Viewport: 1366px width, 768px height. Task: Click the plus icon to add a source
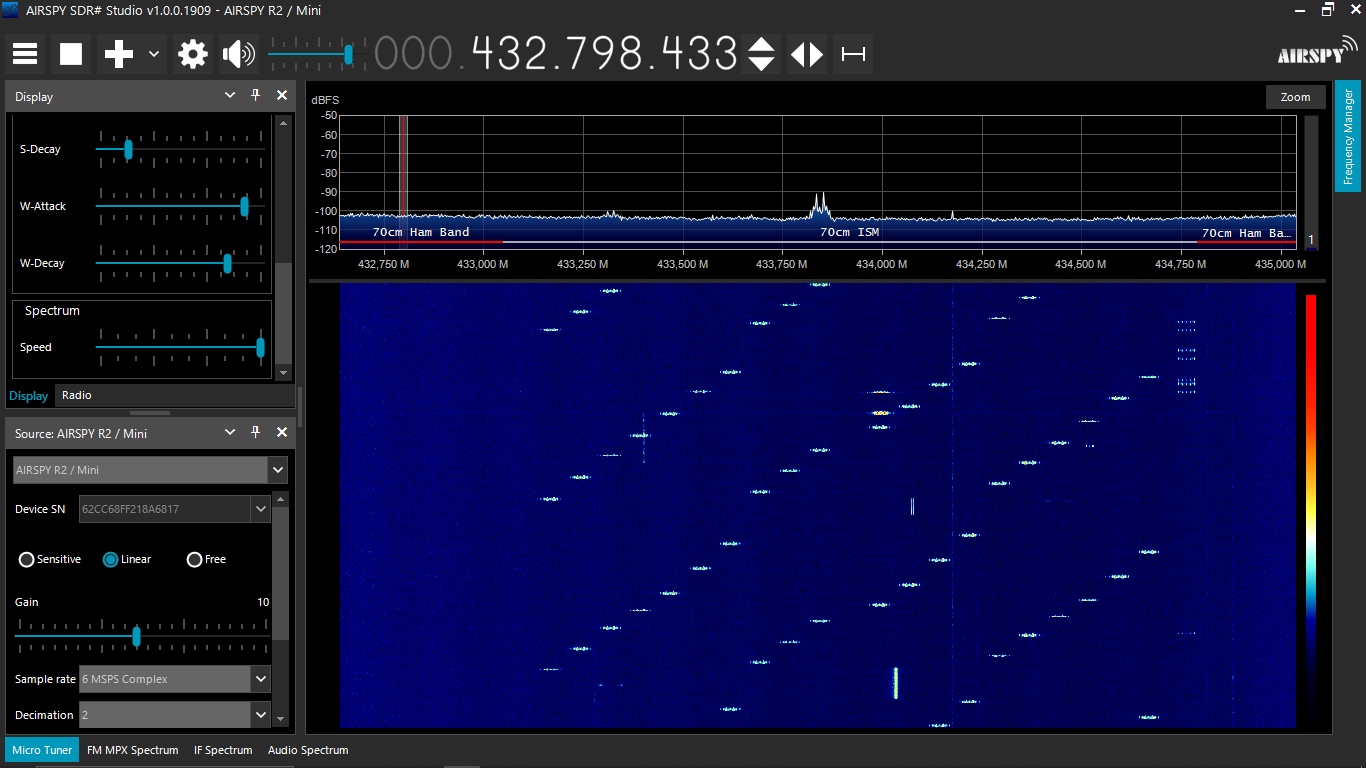click(x=119, y=54)
